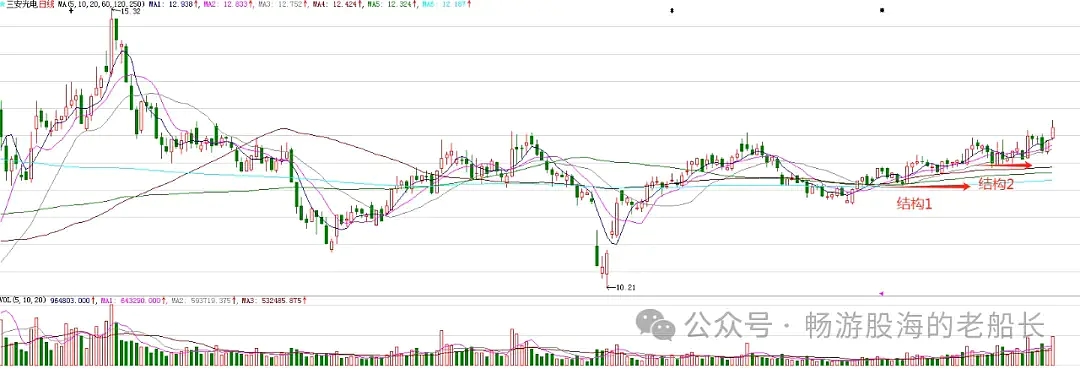Select the 日线 period label
The height and width of the screenshot is (369, 1080).
(x=47, y=4)
